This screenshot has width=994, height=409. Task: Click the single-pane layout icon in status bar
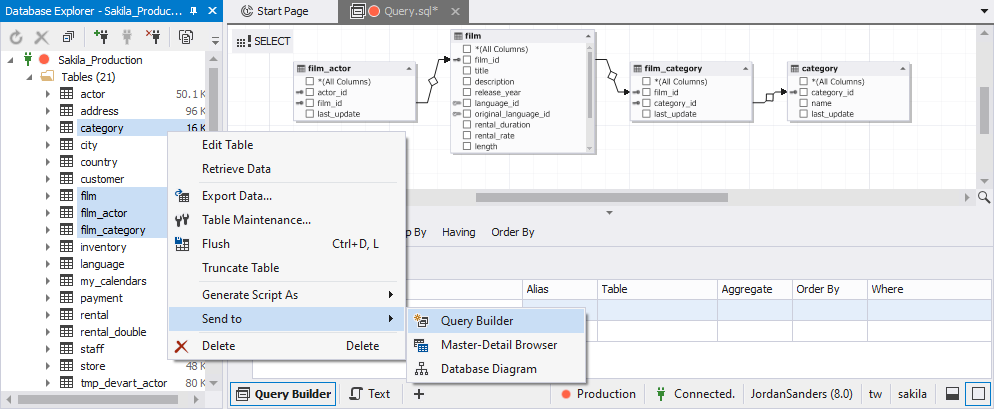(977, 394)
